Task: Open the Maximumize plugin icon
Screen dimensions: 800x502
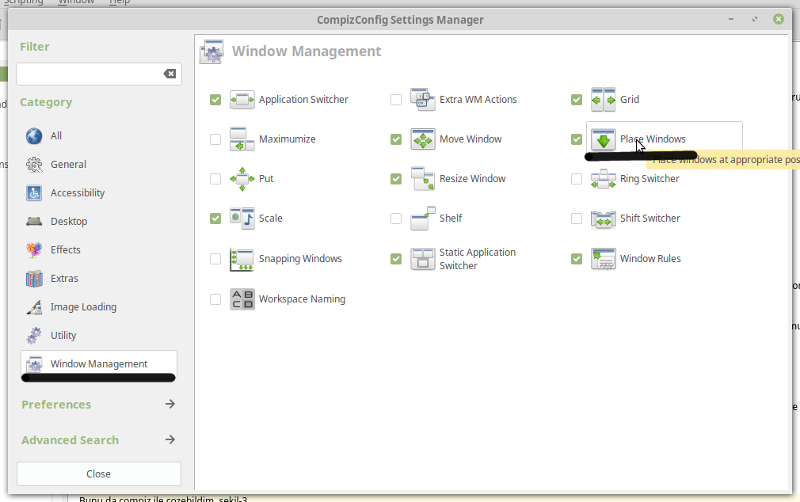Action: coord(242,139)
